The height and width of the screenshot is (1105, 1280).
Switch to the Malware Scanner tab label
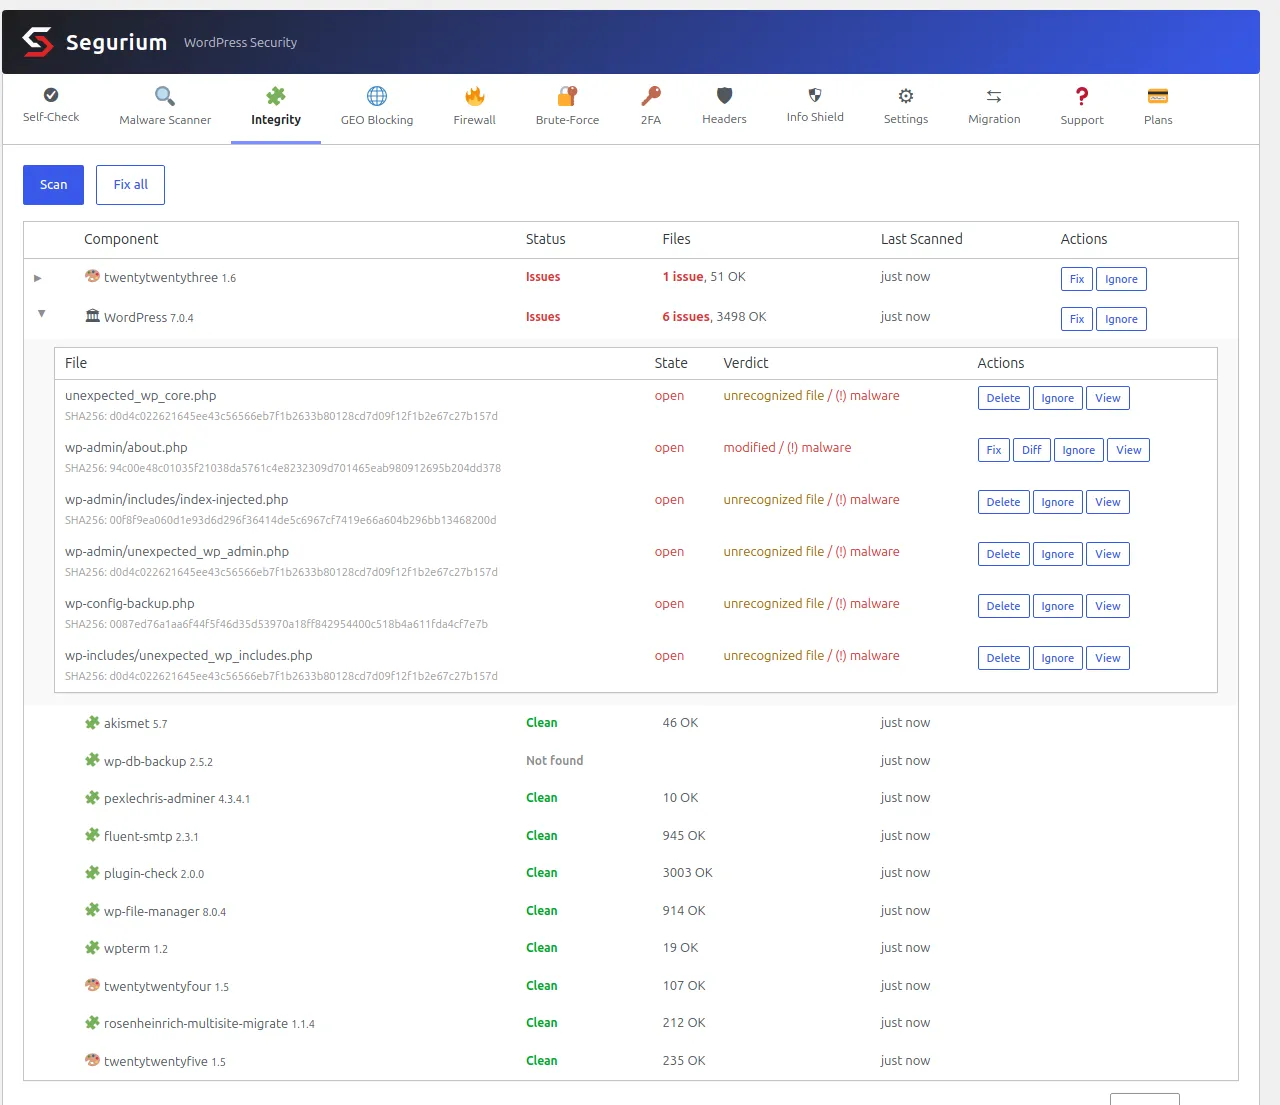tap(165, 120)
